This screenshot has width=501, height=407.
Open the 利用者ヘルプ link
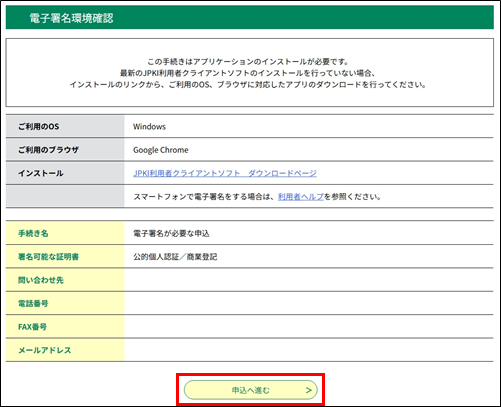[301, 197]
